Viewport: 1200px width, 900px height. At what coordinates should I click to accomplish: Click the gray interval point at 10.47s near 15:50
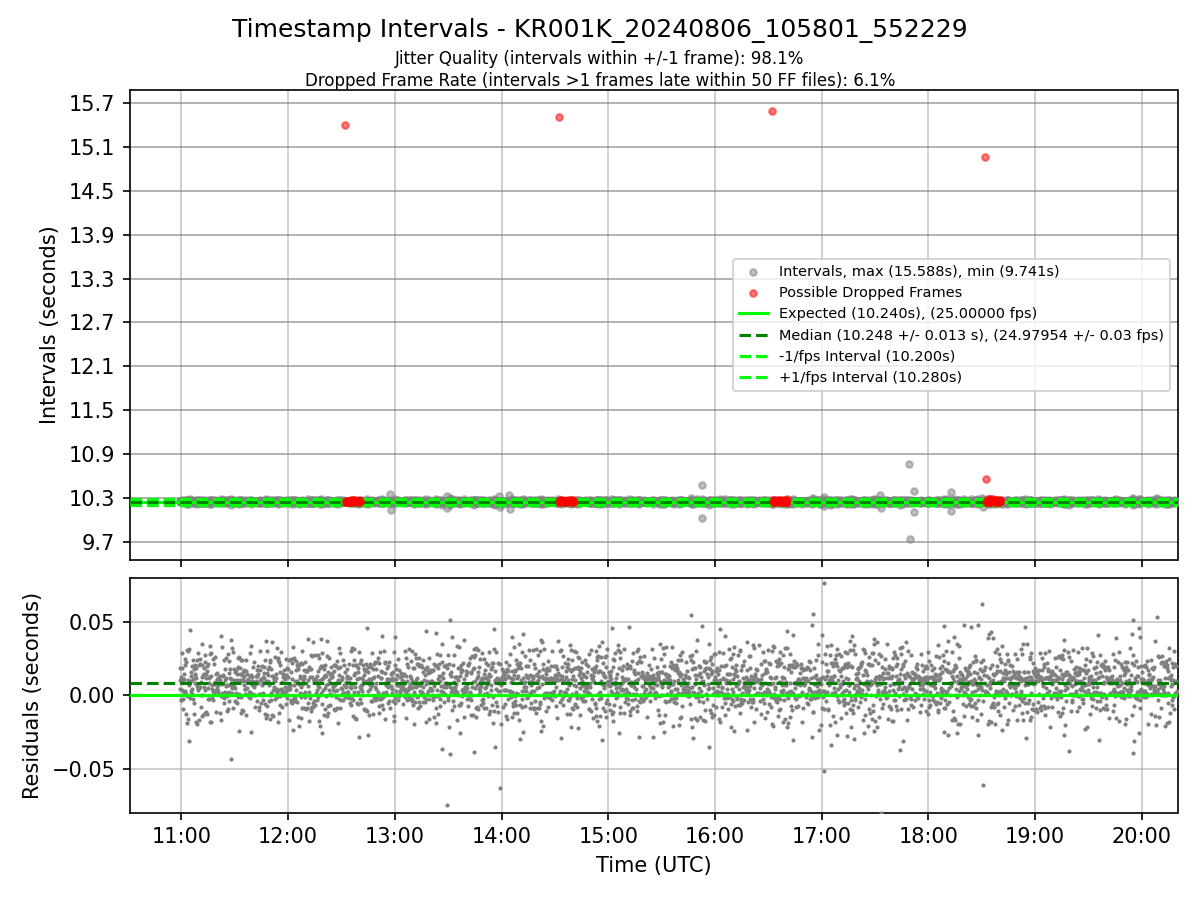(x=702, y=485)
